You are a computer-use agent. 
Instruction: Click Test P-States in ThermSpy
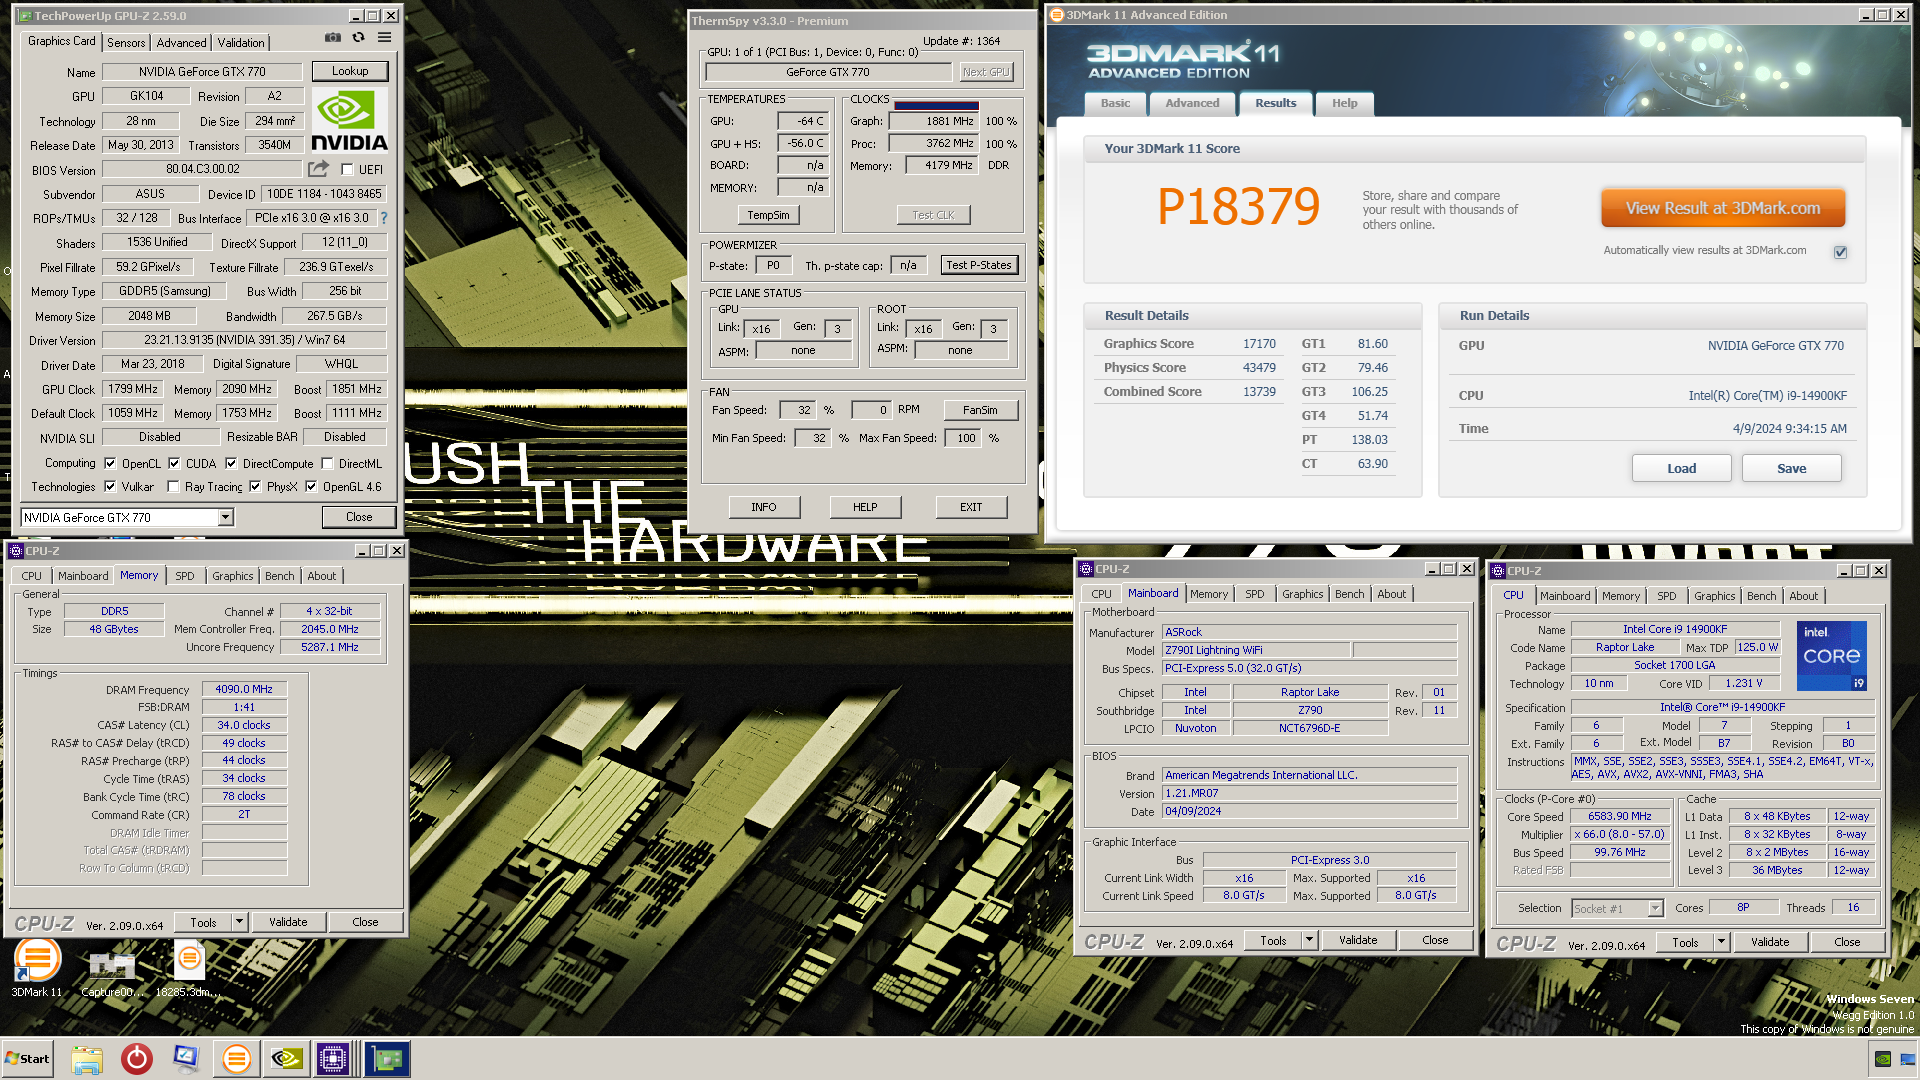click(x=979, y=265)
